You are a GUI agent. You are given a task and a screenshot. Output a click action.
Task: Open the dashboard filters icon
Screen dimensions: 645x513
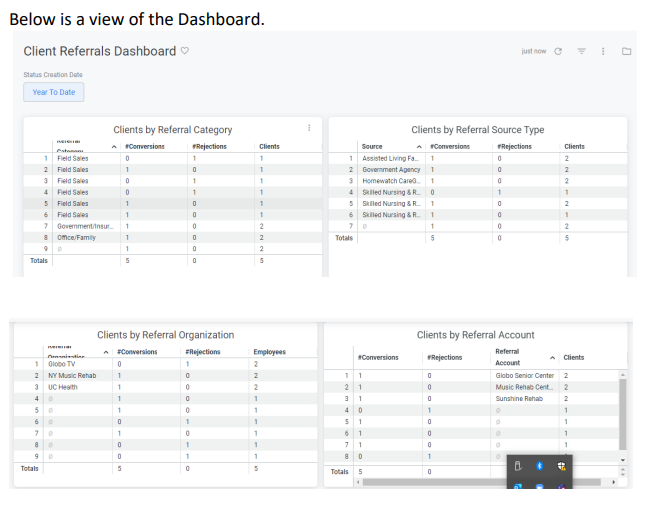click(581, 51)
